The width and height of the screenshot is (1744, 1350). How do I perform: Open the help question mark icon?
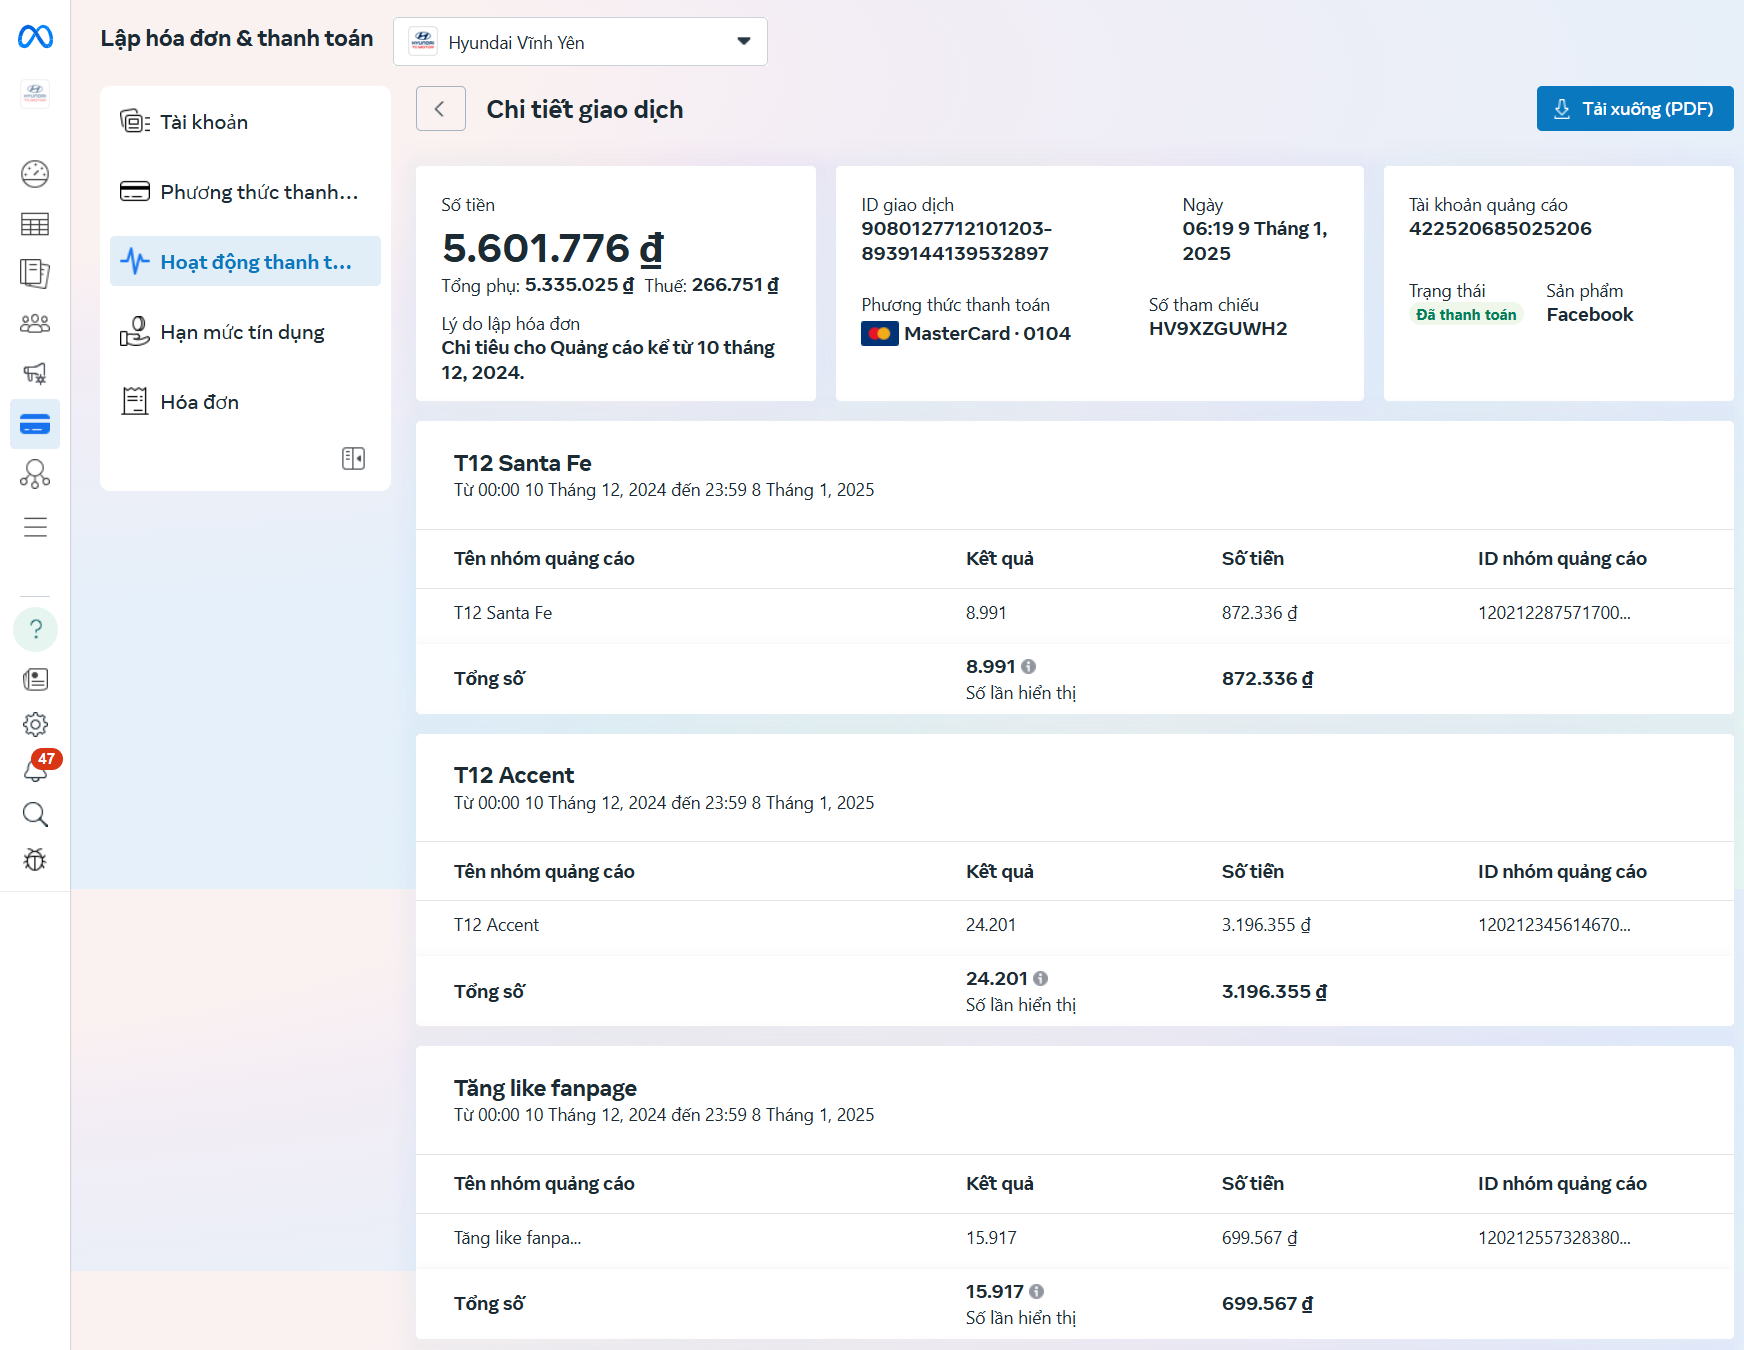[x=35, y=629]
